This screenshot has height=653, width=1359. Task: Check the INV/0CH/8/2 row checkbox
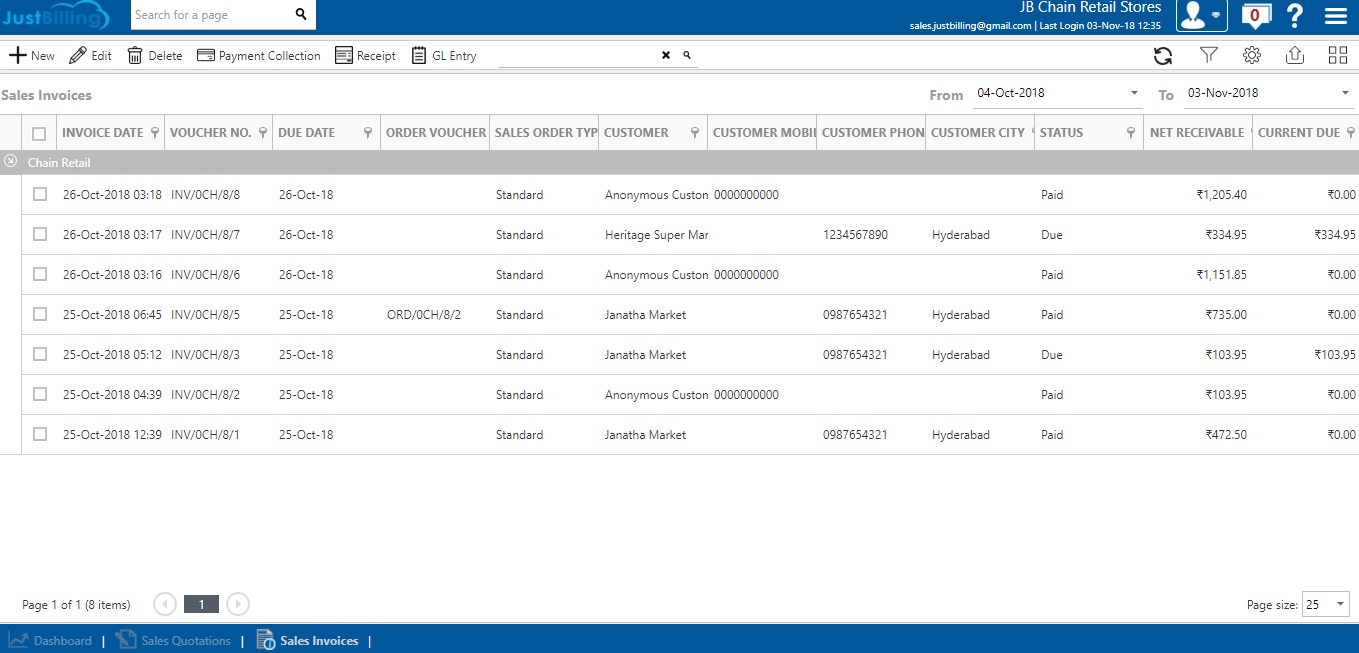click(x=40, y=394)
